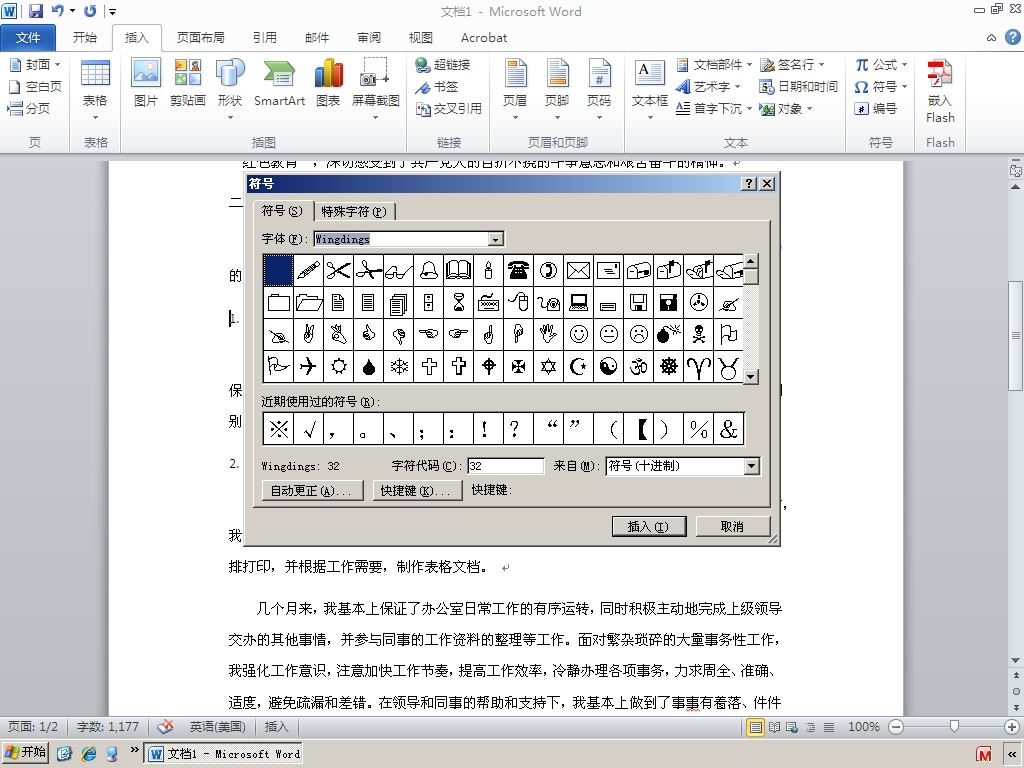Open the Footer (页脚) menu
1024x768 pixels.
557,89
